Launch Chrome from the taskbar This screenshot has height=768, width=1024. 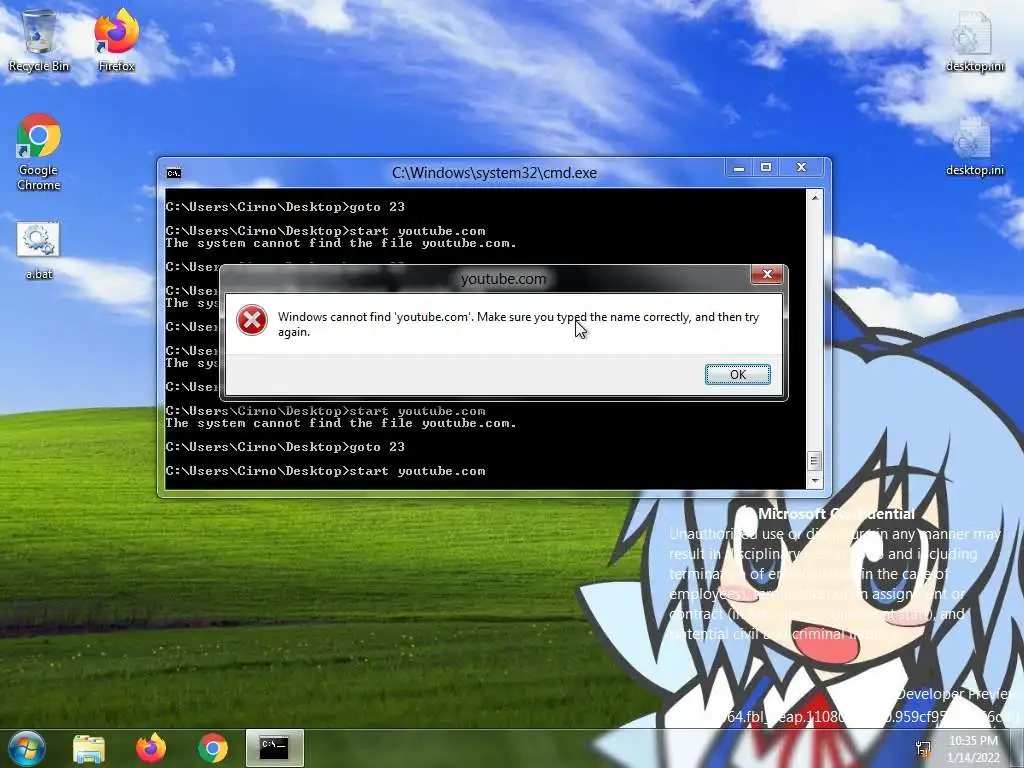pyautogui.click(x=213, y=748)
